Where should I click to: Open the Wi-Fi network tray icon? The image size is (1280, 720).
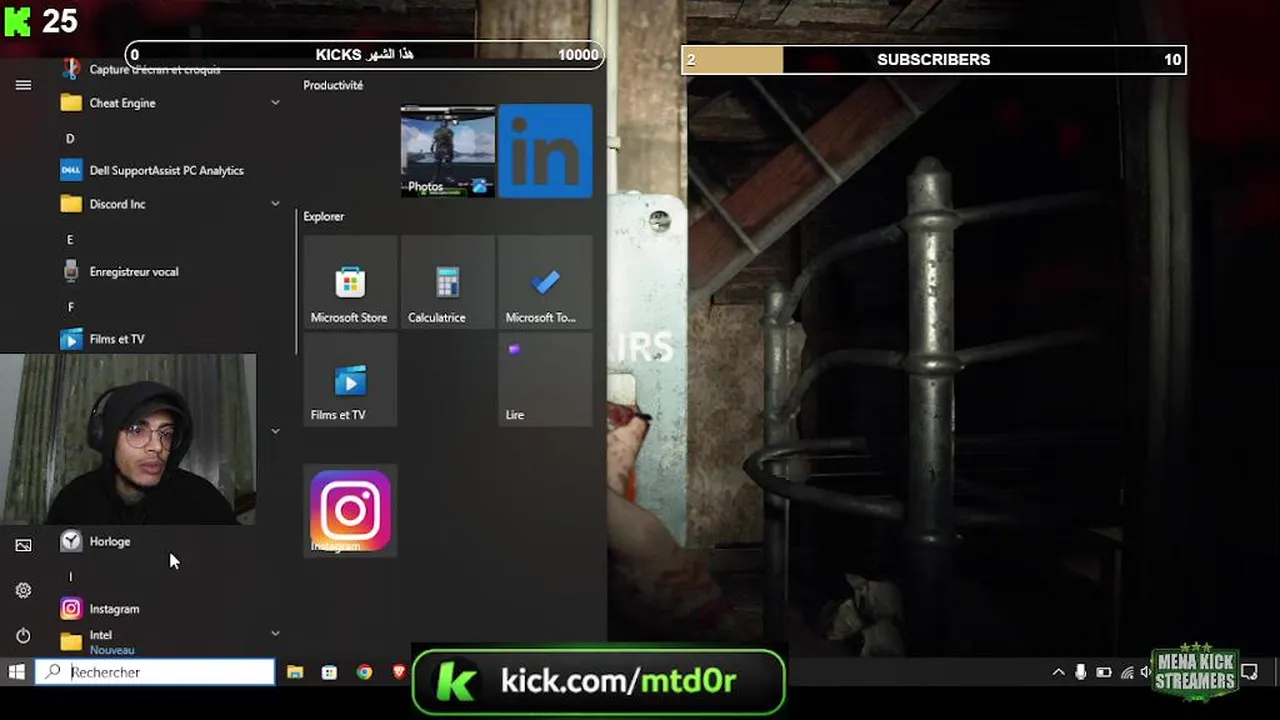click(1127, 673)
